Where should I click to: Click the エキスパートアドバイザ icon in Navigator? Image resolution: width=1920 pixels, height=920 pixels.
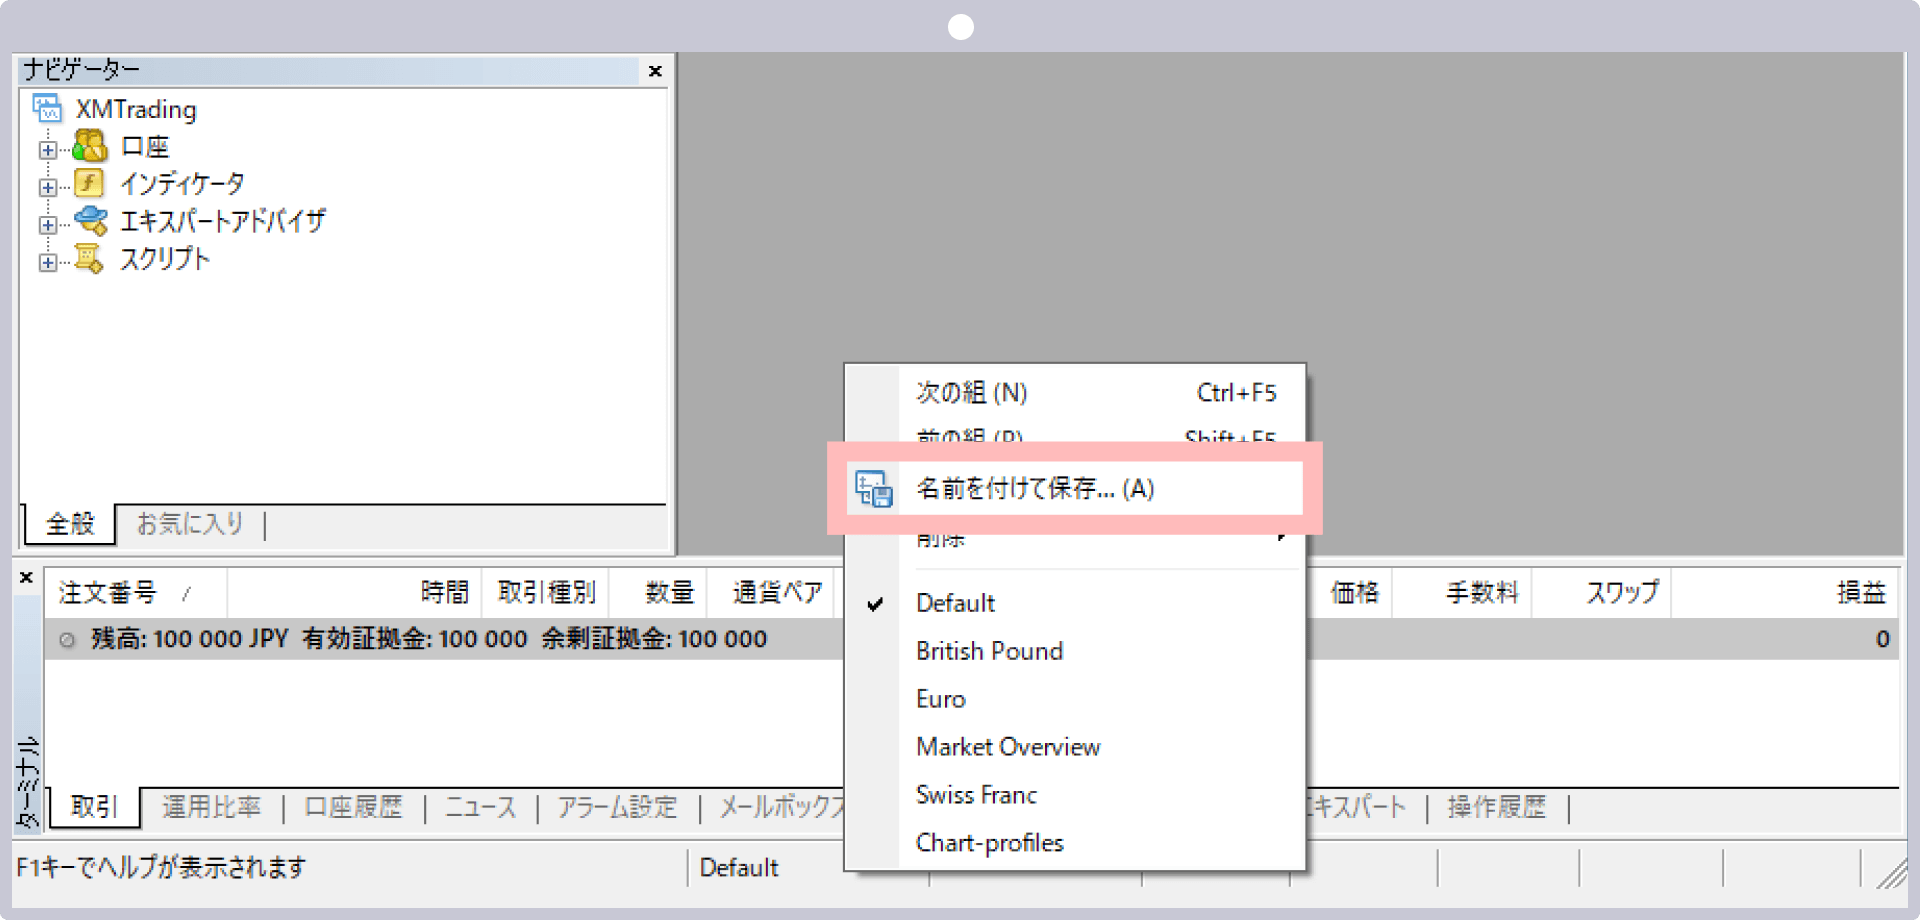tap(92, 221)
